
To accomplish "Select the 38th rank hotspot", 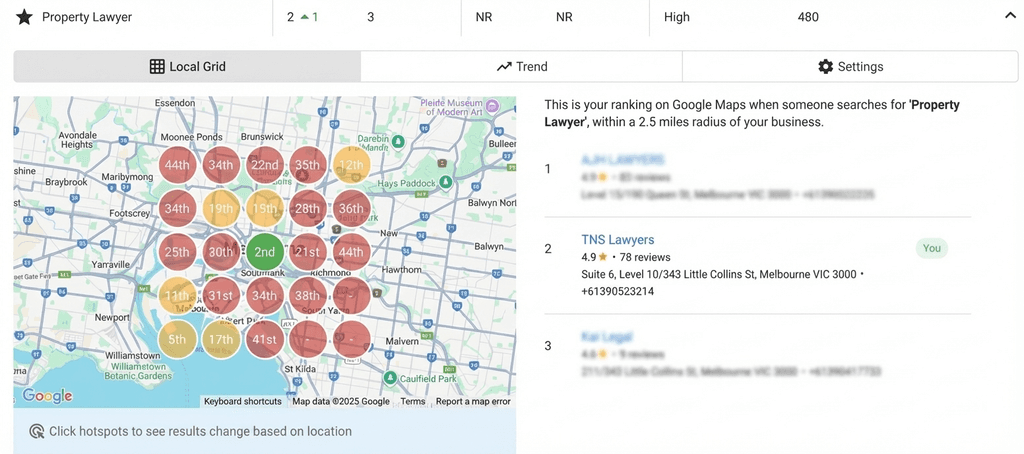I will (308, 296).
